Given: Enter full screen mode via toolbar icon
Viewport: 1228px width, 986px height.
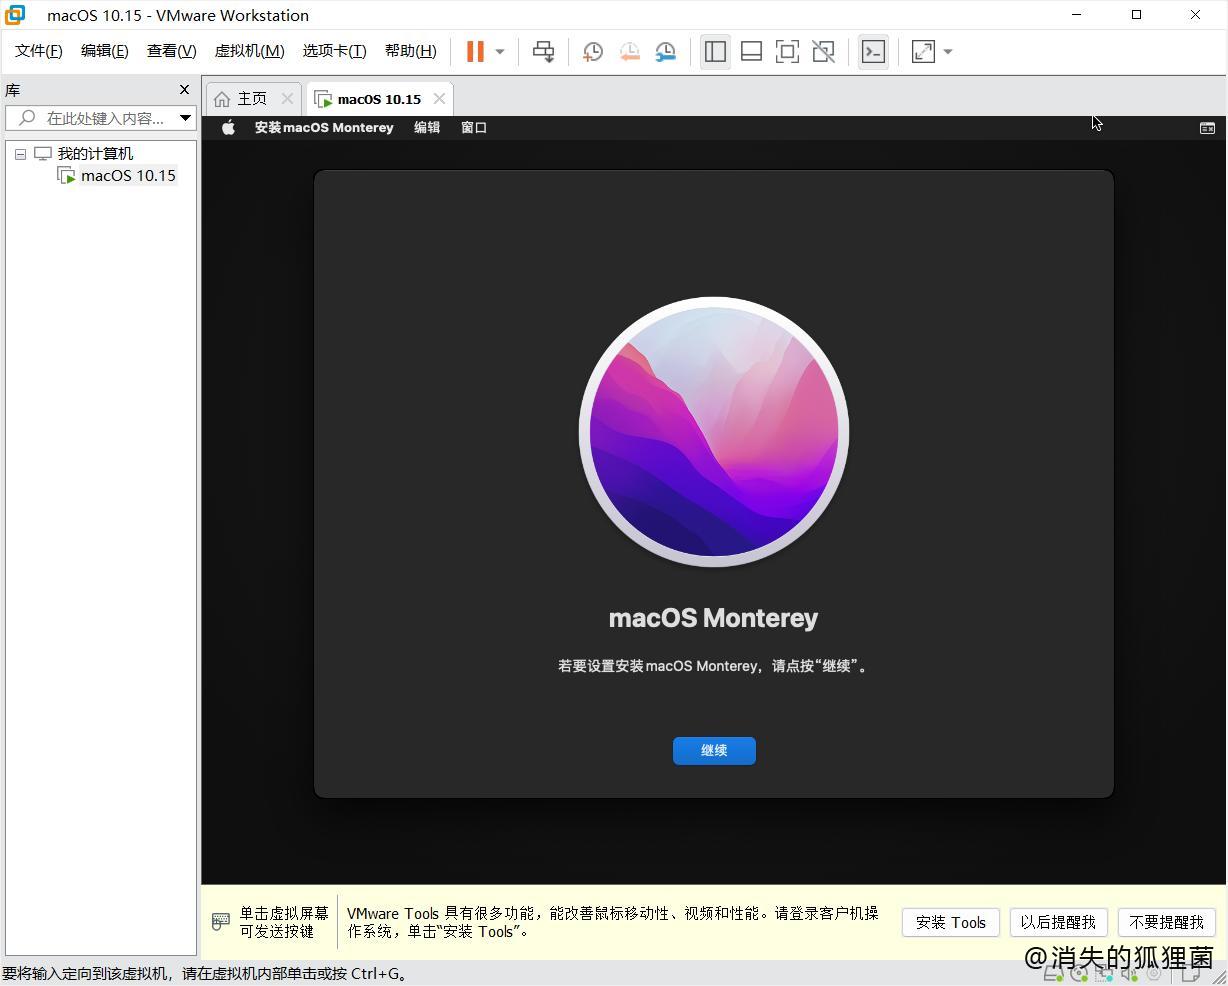Looking at the screenshot, I should coord(787,52).
